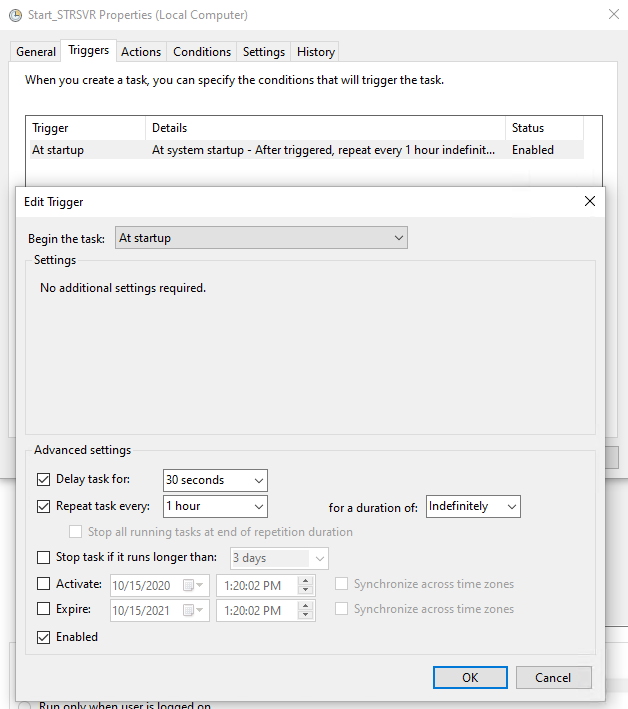Image resolution: width=628 pixels, height=709 pixels.
Task: Toggle the Repeat task every checkbox
Action: point(43,506)
